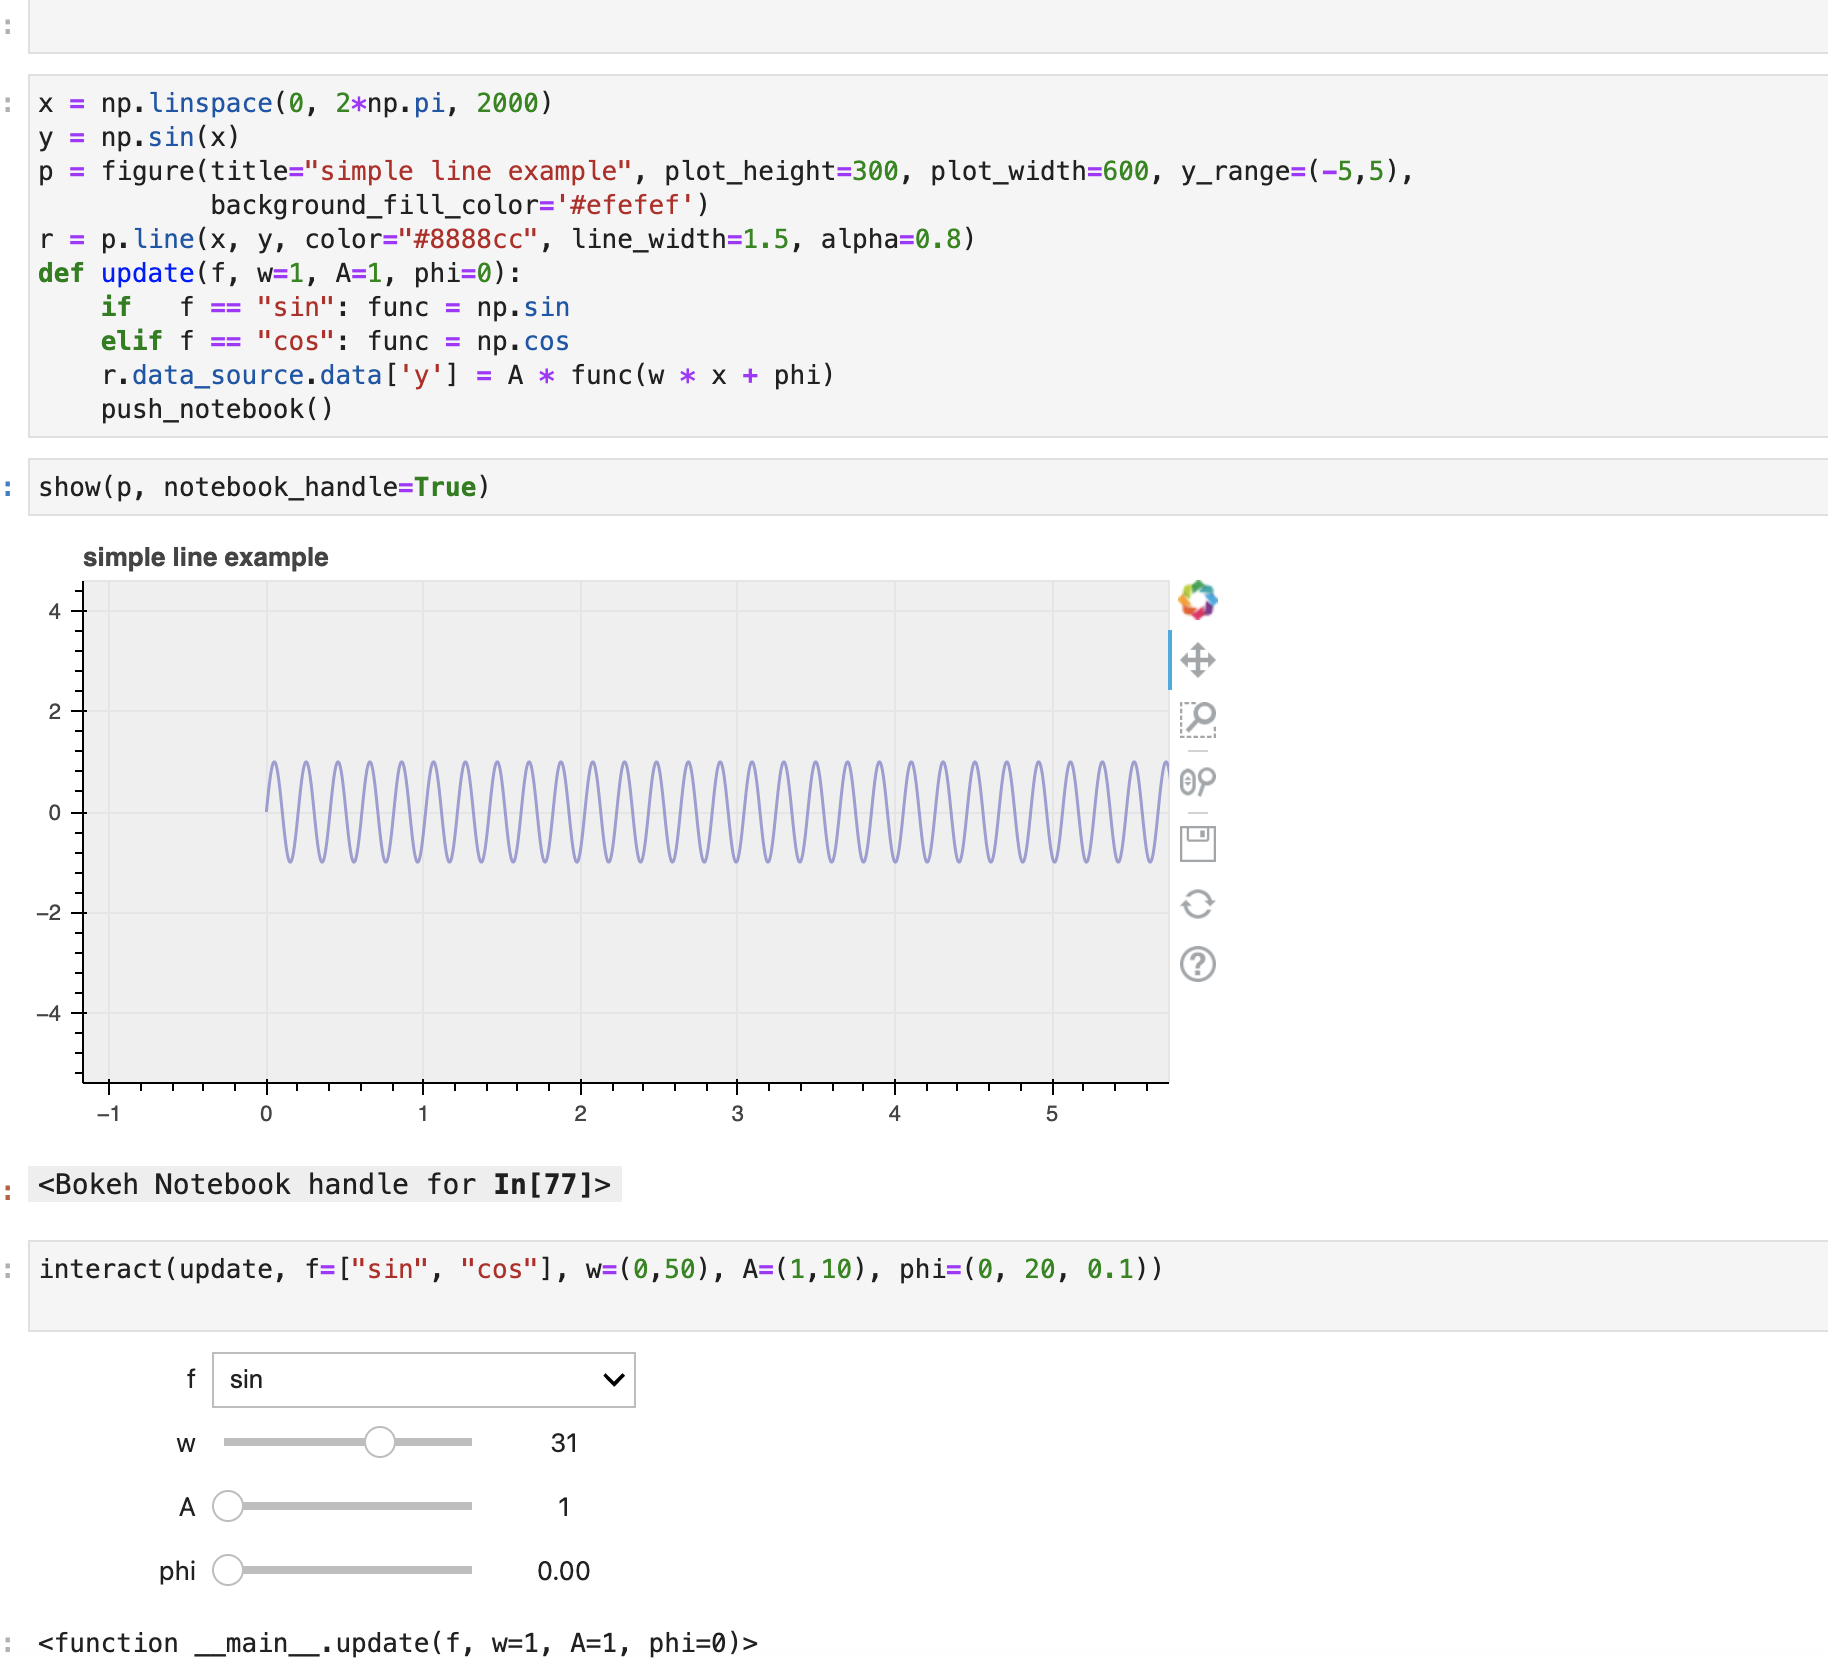Toggle the Wheel Zoom tool state

click(1197, 782)
